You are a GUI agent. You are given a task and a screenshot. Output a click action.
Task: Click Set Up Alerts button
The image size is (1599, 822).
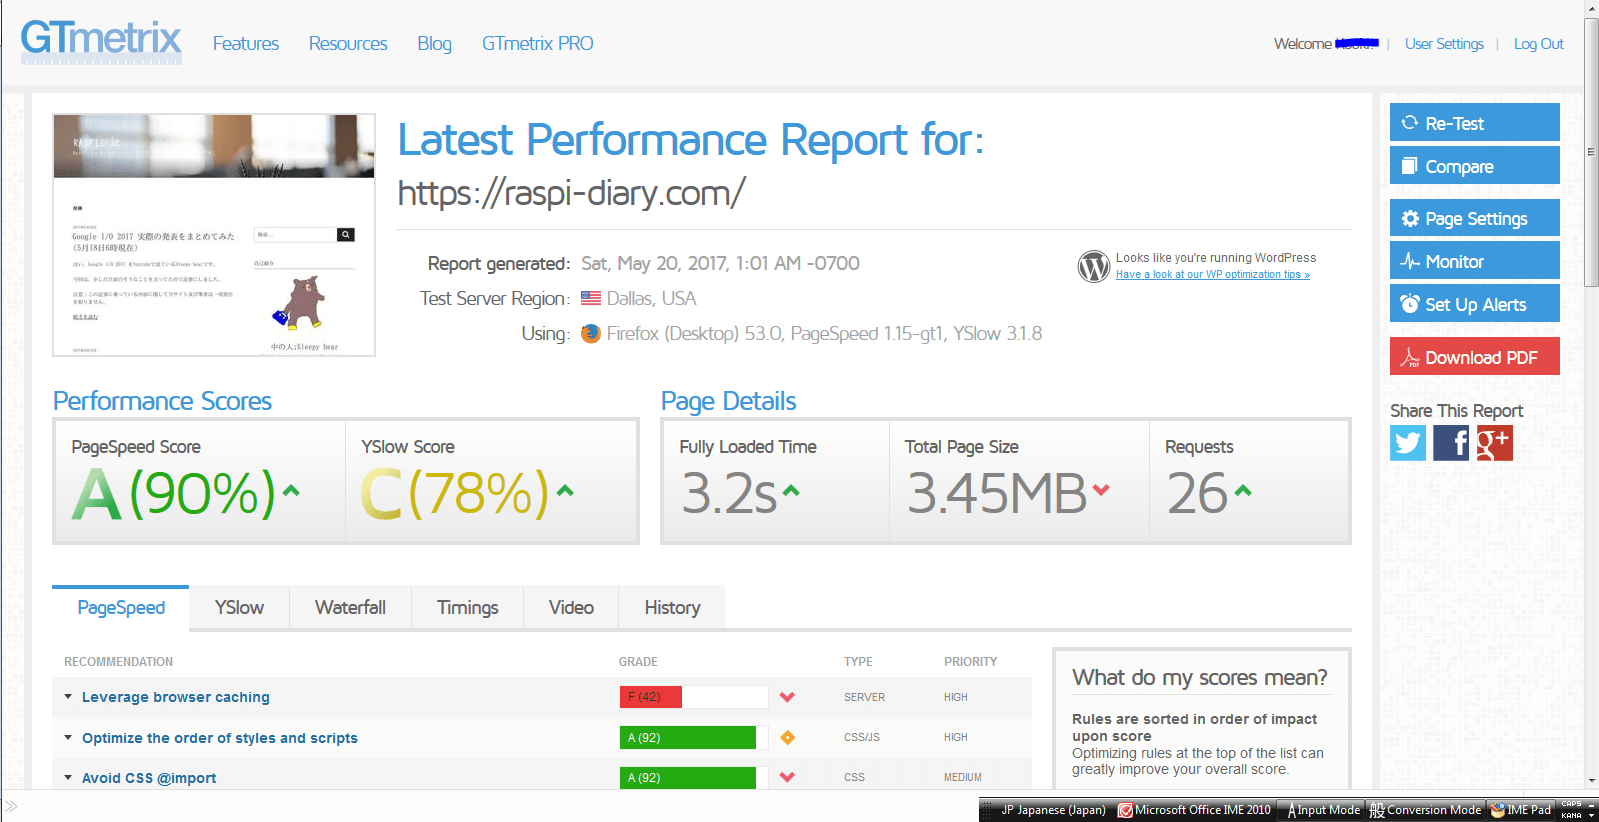point(1475,303)
